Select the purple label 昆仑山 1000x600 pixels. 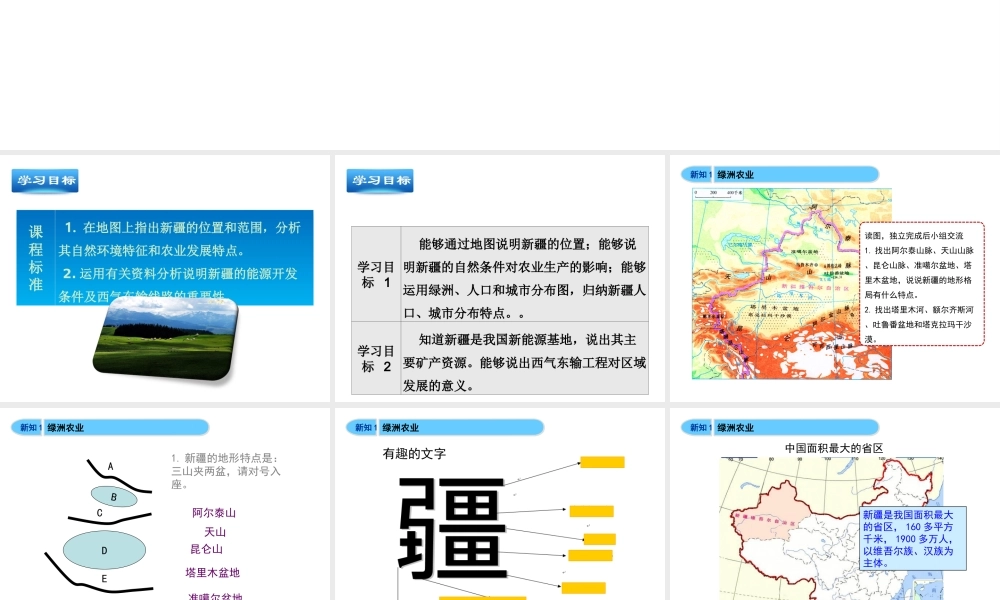pyautogui.click(x=206, y=549)
